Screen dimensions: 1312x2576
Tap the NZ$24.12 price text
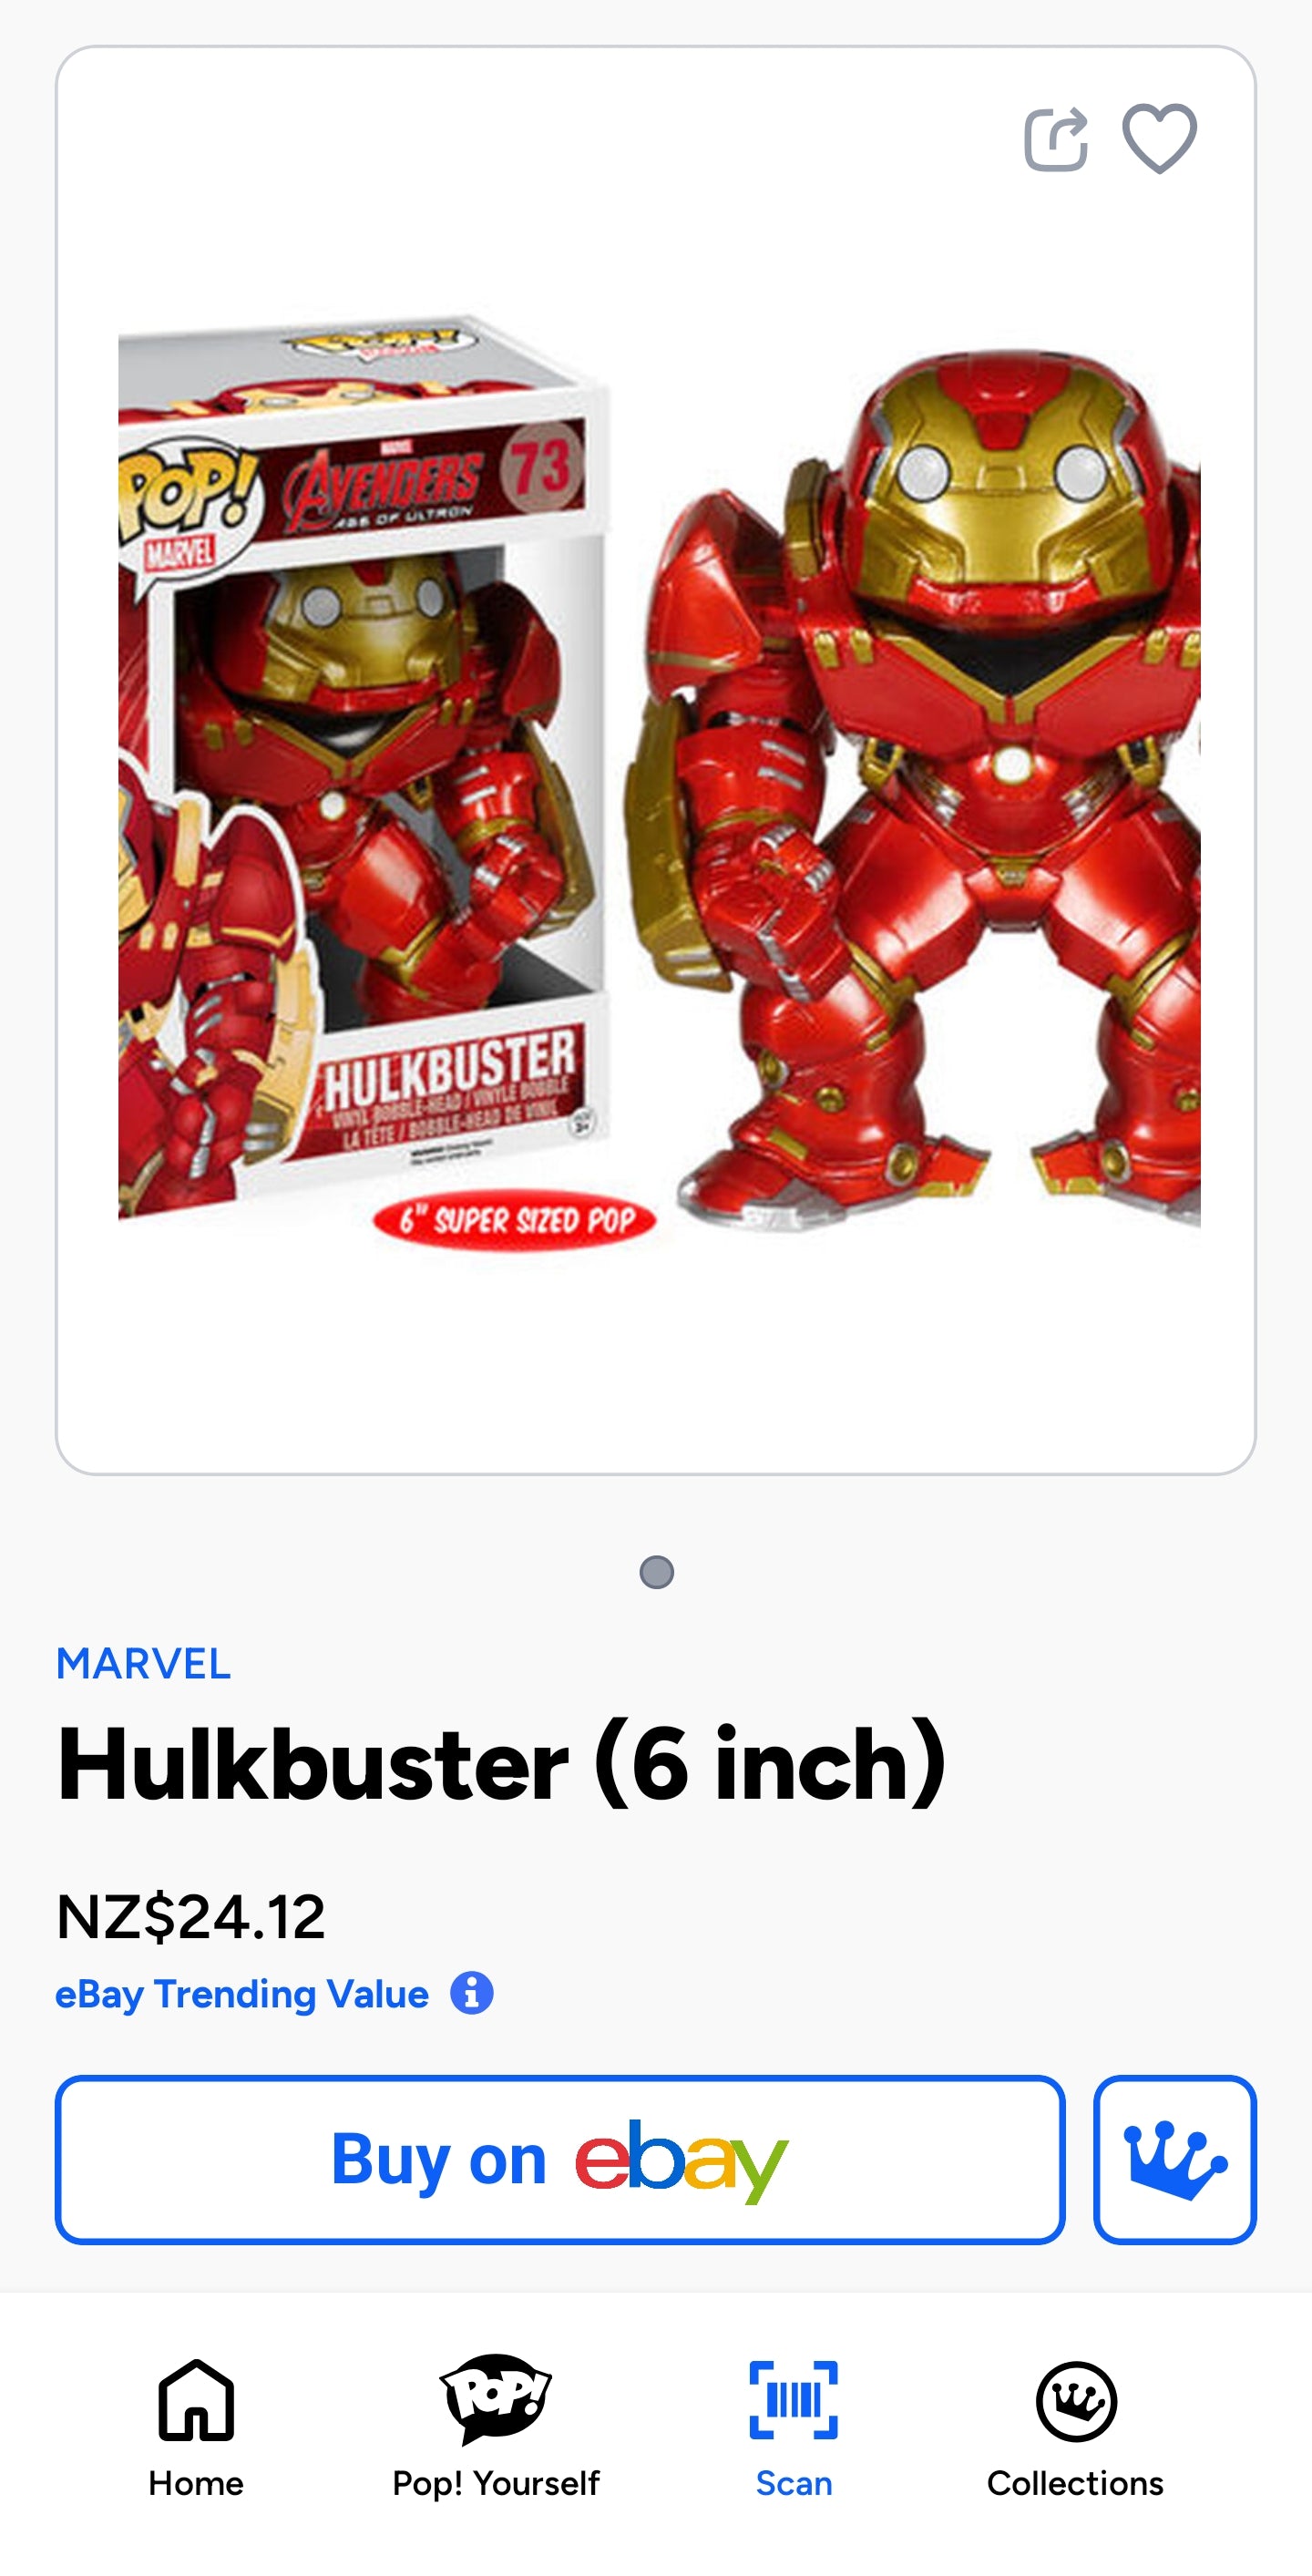click(x=191, y=1916)
